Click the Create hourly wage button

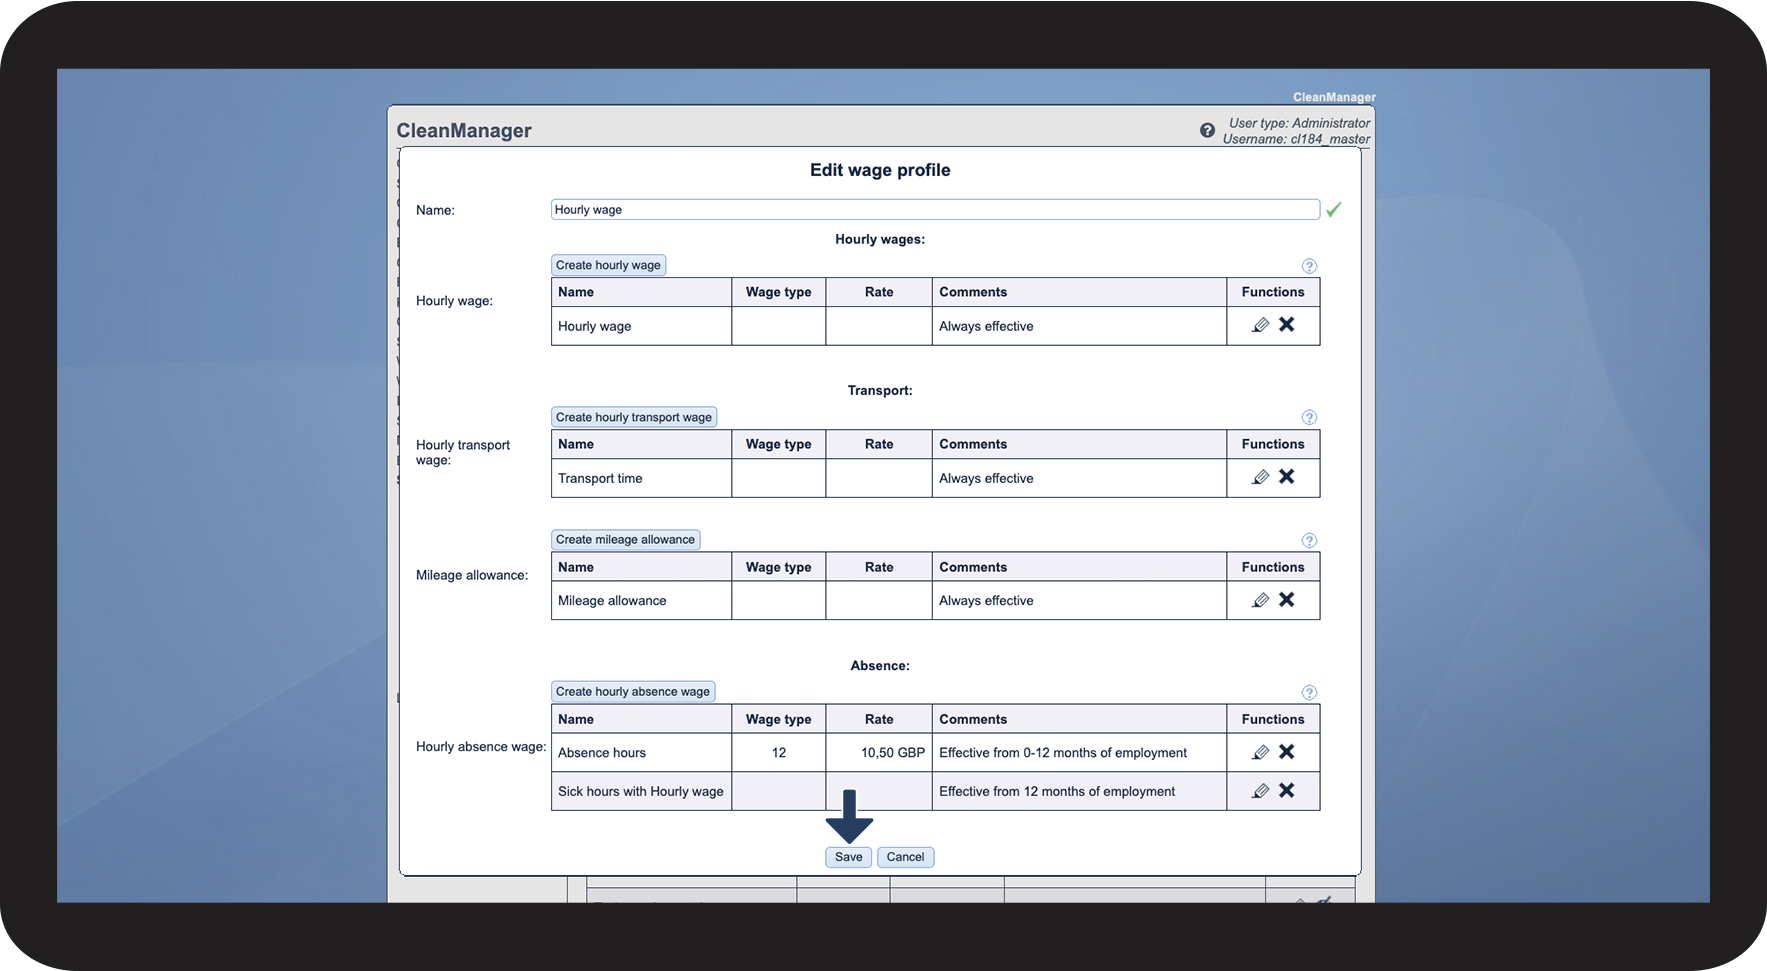[x=608, y=265]
